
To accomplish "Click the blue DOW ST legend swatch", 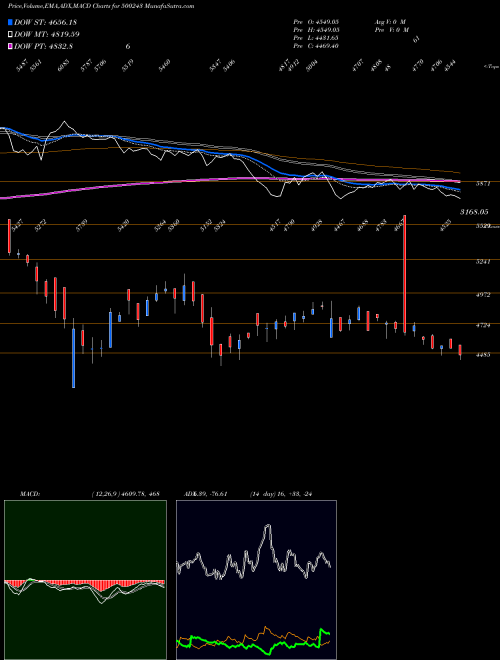I will (11, 22).
